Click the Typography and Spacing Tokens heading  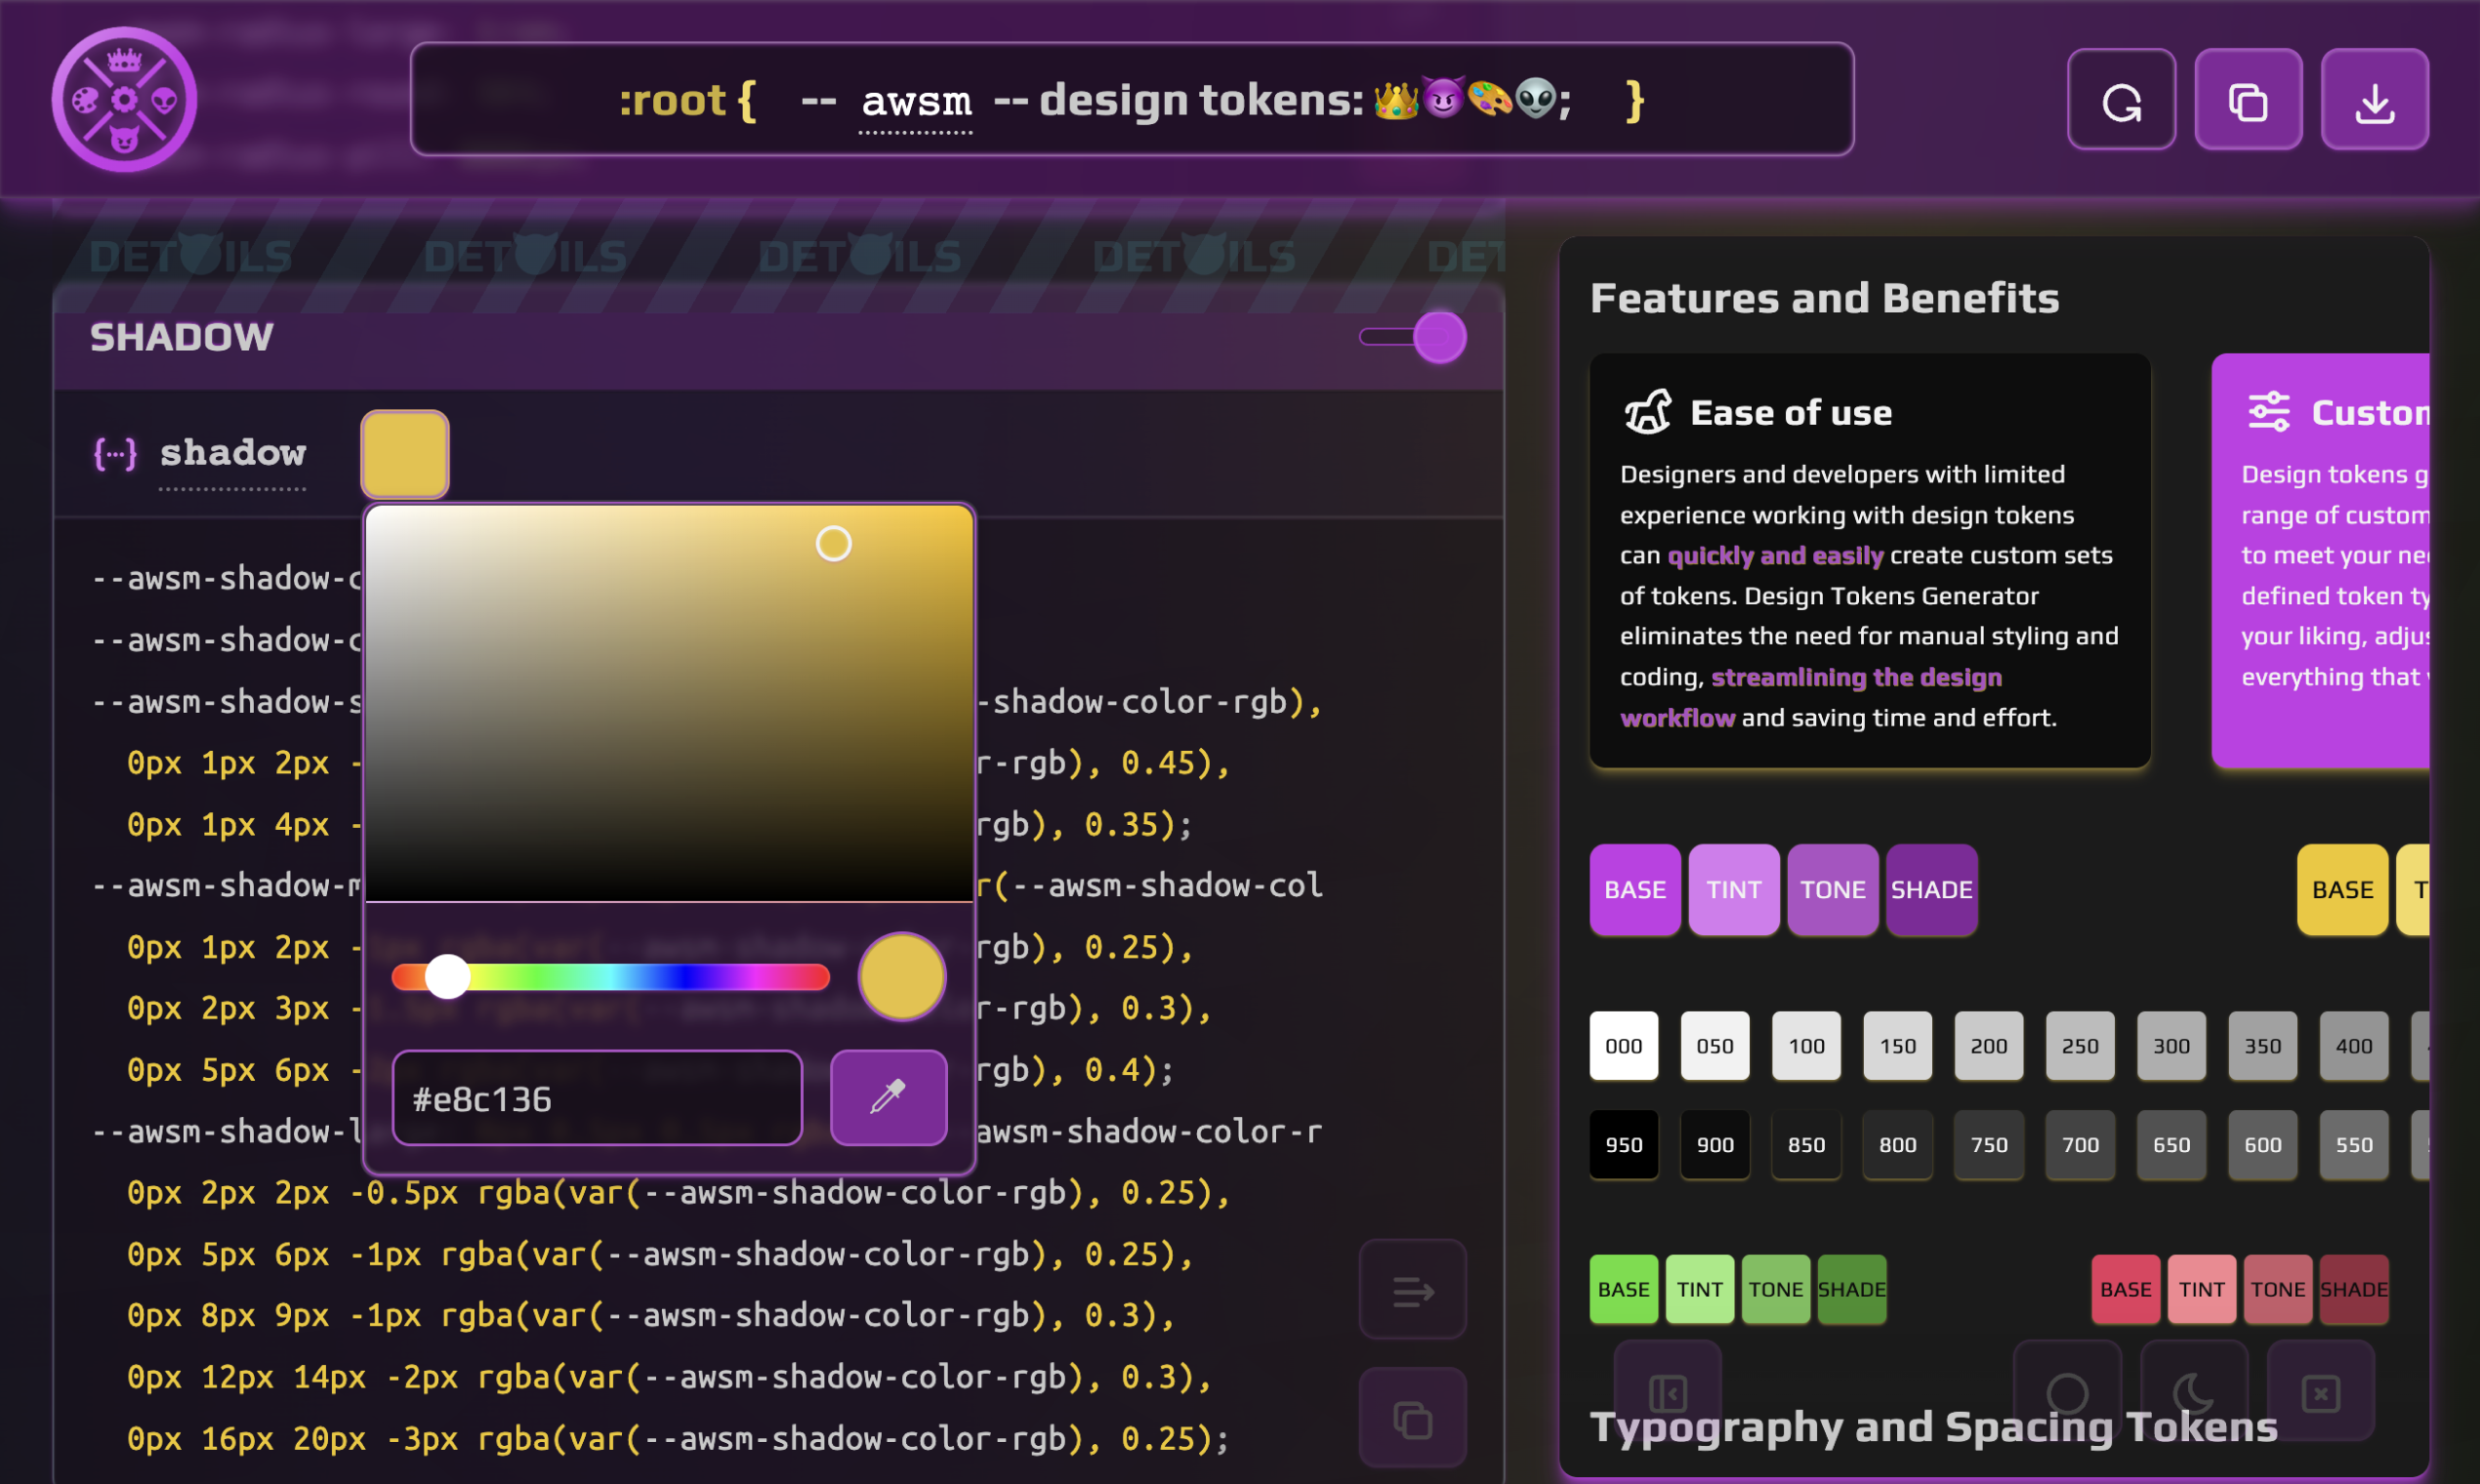pos(1933,1427)
